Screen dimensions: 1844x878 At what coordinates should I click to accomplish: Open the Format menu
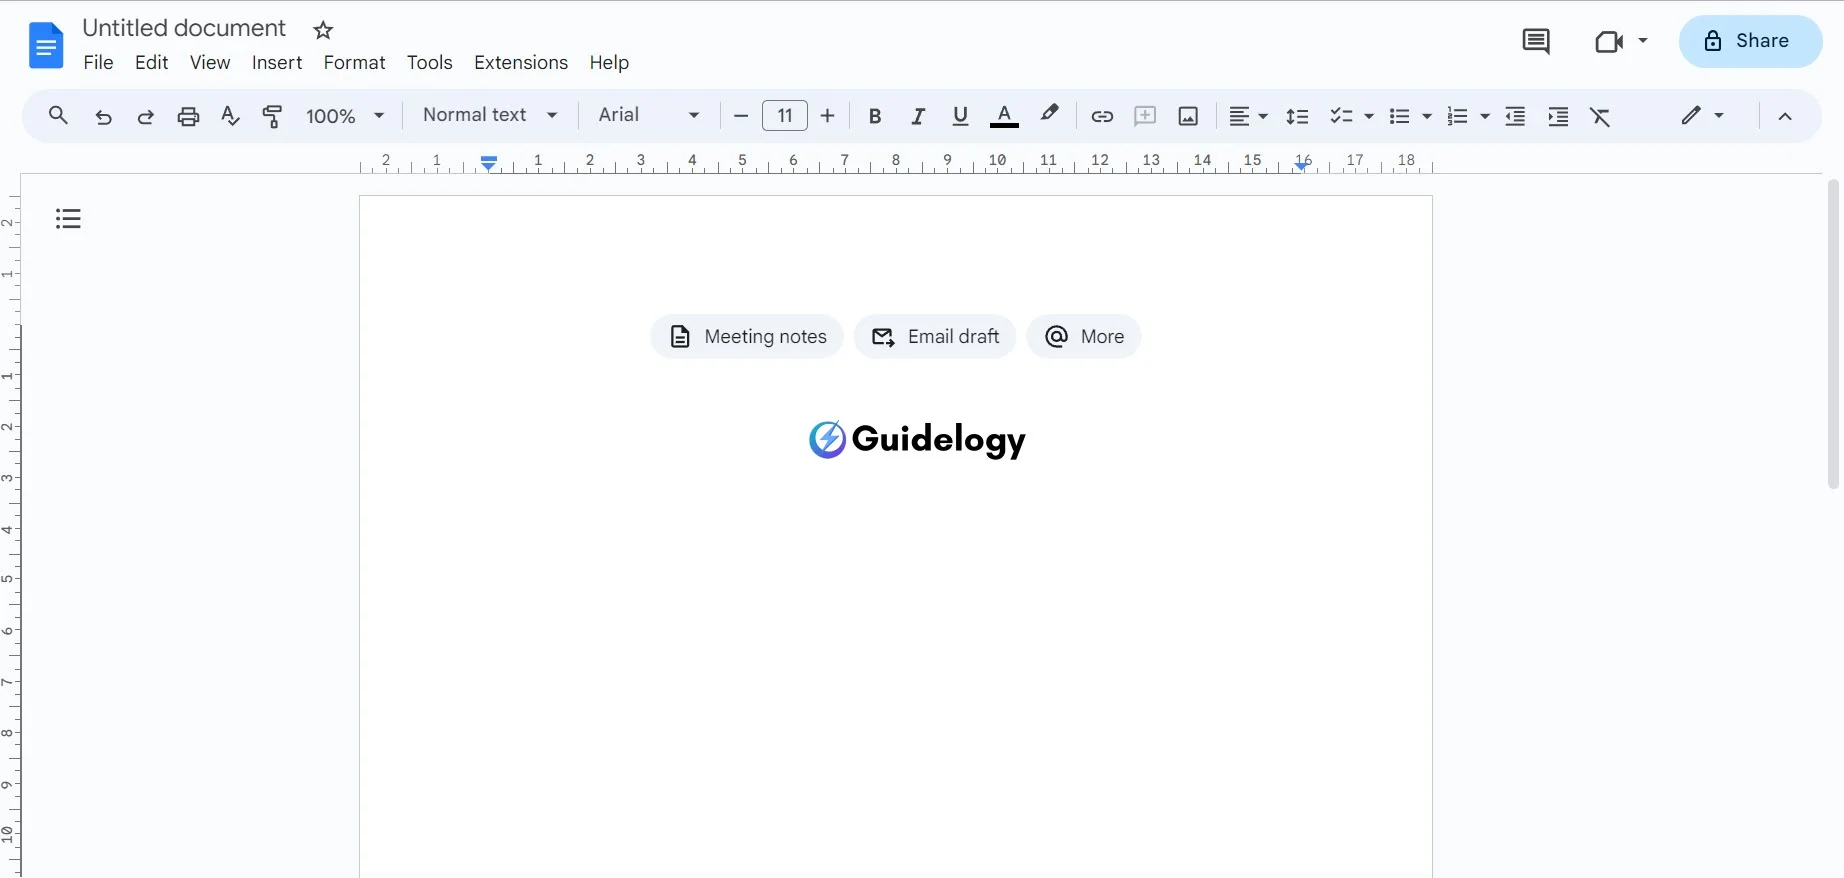click(x=354, y=62)
